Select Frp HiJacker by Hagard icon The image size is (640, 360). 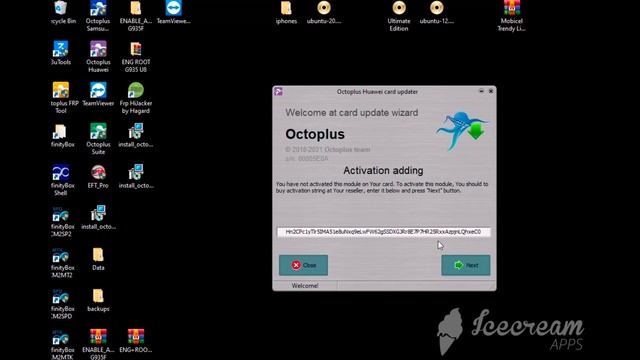coord(136,98)
